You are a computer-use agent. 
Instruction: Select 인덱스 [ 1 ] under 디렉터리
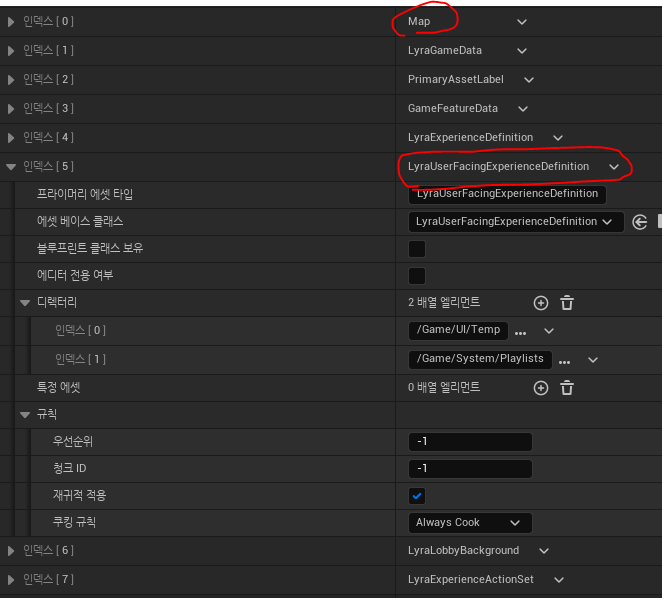click(80, 359)
